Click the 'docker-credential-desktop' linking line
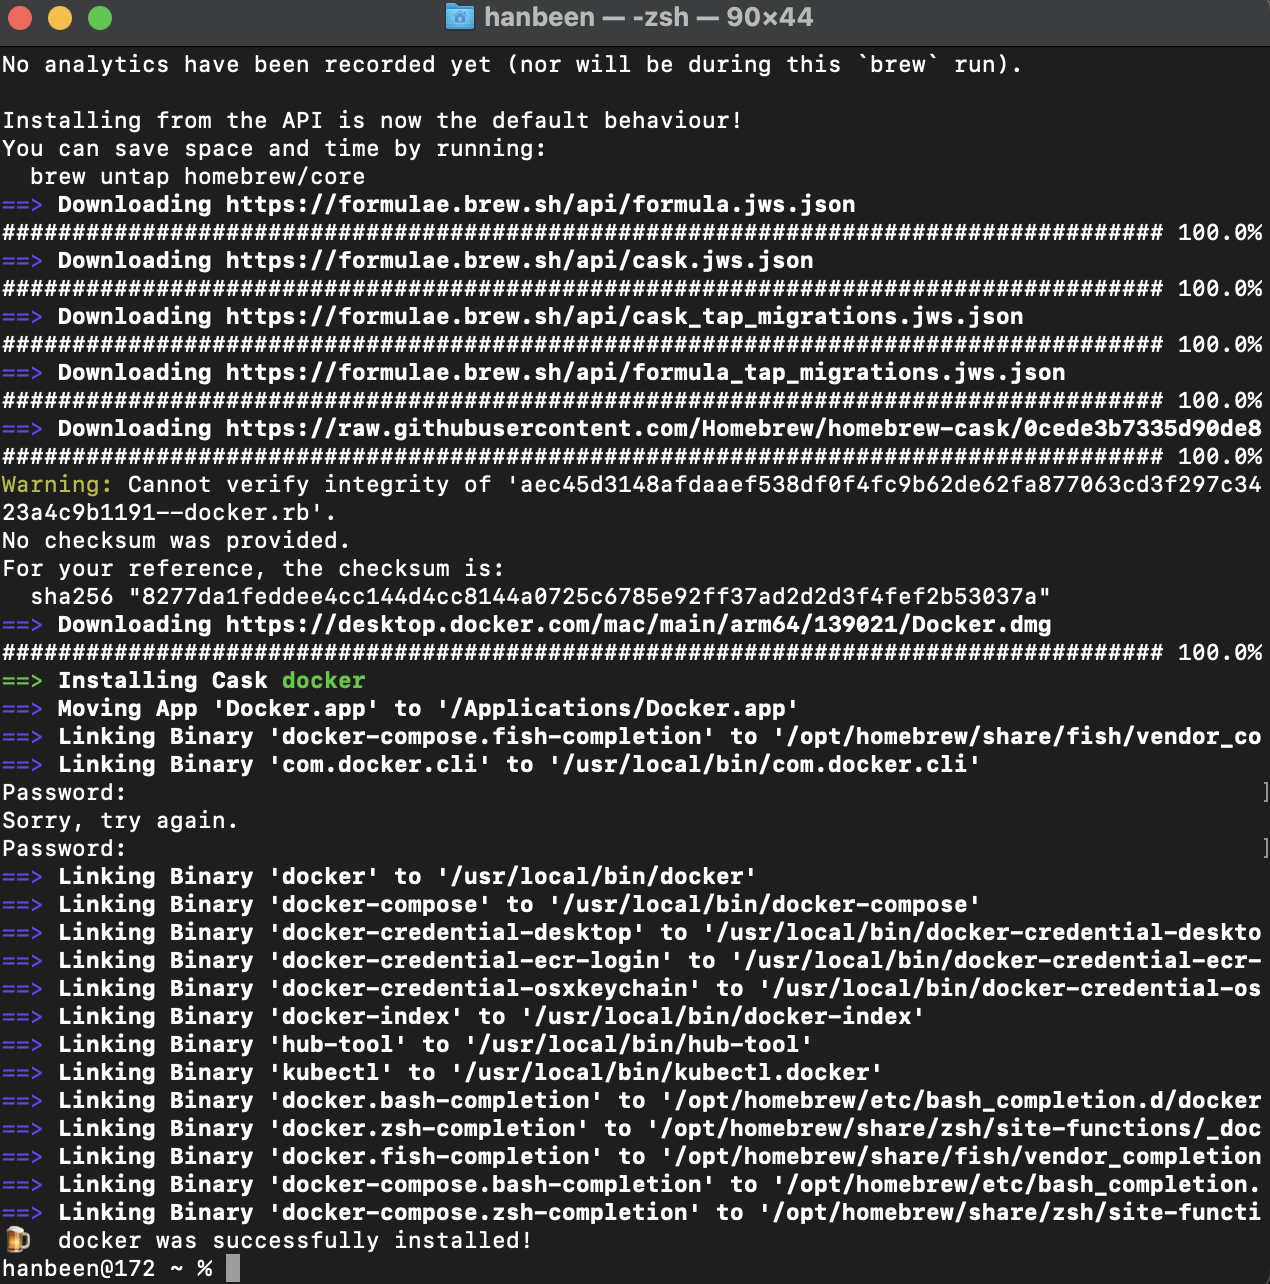The height and width of the screenshot is (1284, 1270). click(632, 932)
